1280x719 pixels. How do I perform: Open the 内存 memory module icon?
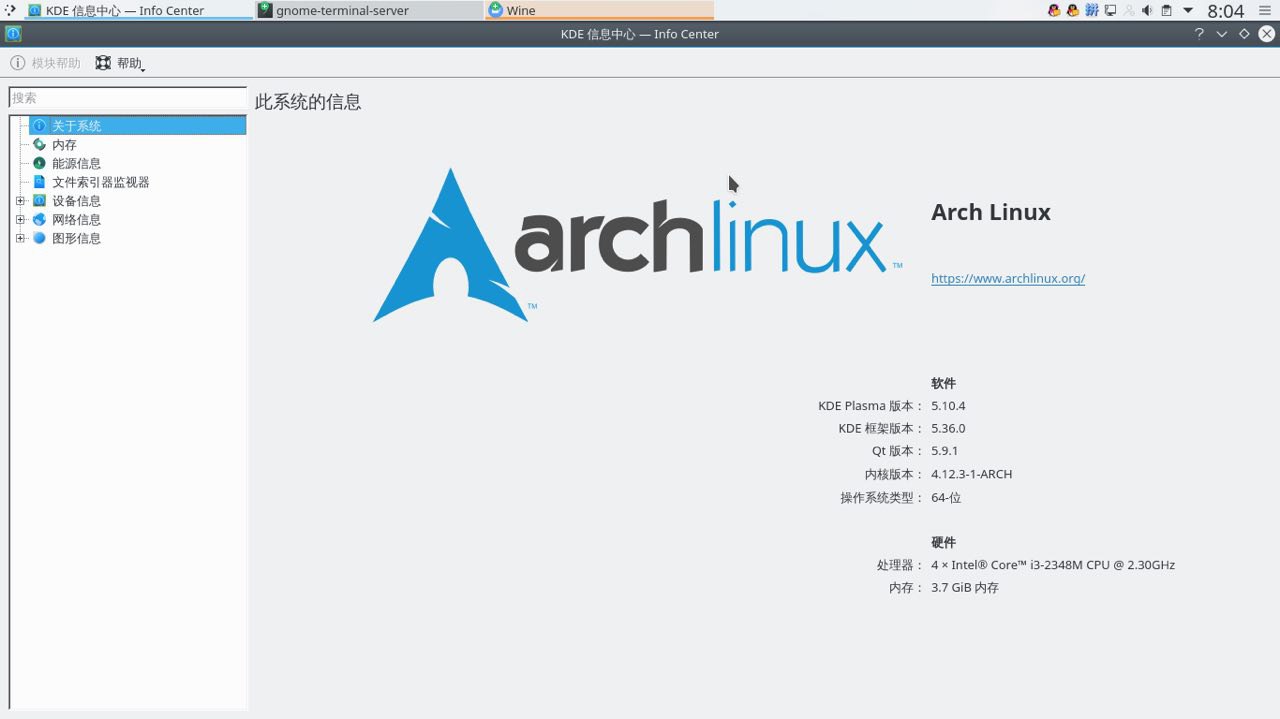pos(40,145)
